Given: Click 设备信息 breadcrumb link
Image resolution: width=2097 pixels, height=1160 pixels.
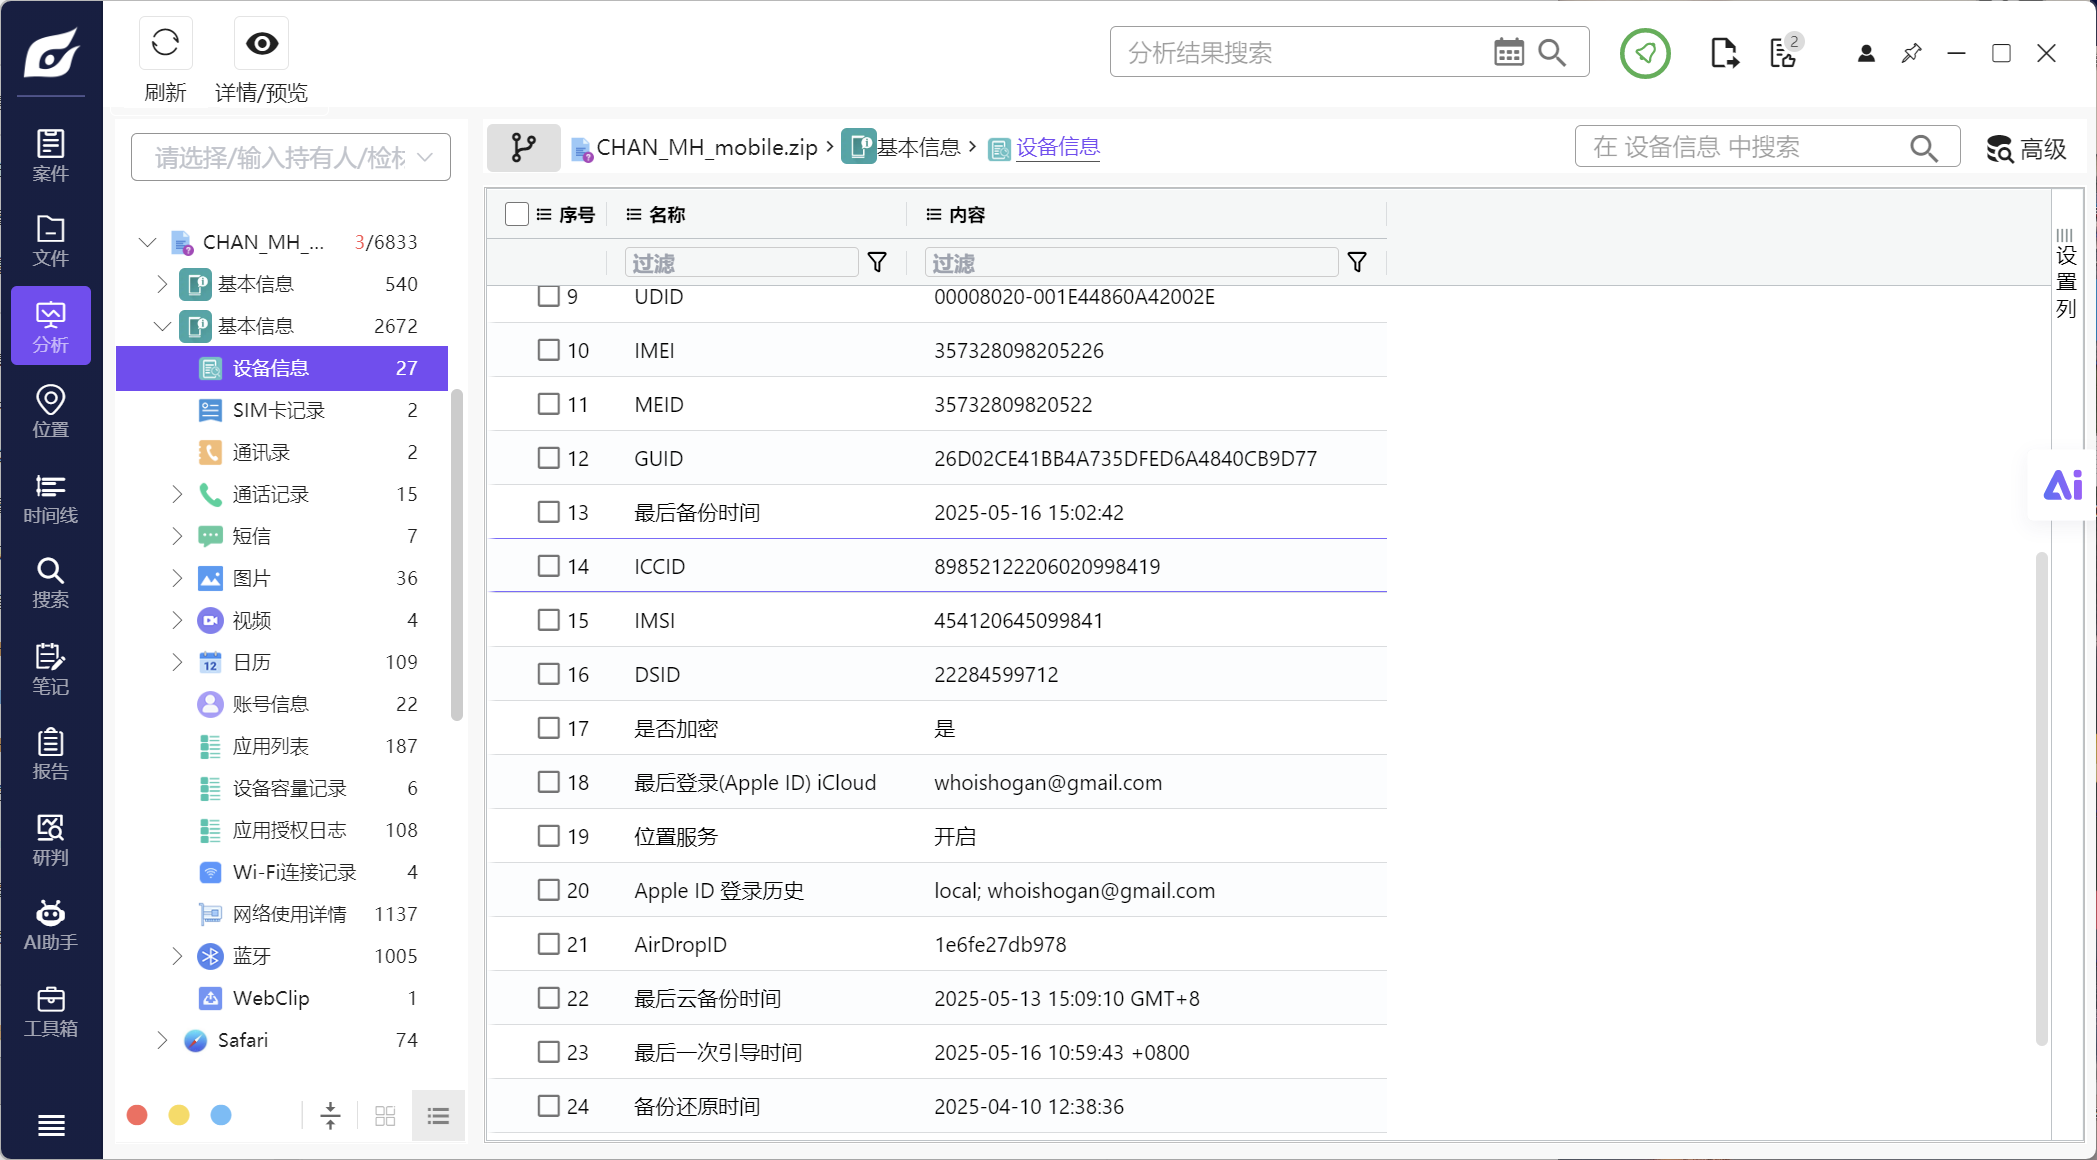Looking at the screenshot, I should pyautogui.click(x=1058, y=148).
